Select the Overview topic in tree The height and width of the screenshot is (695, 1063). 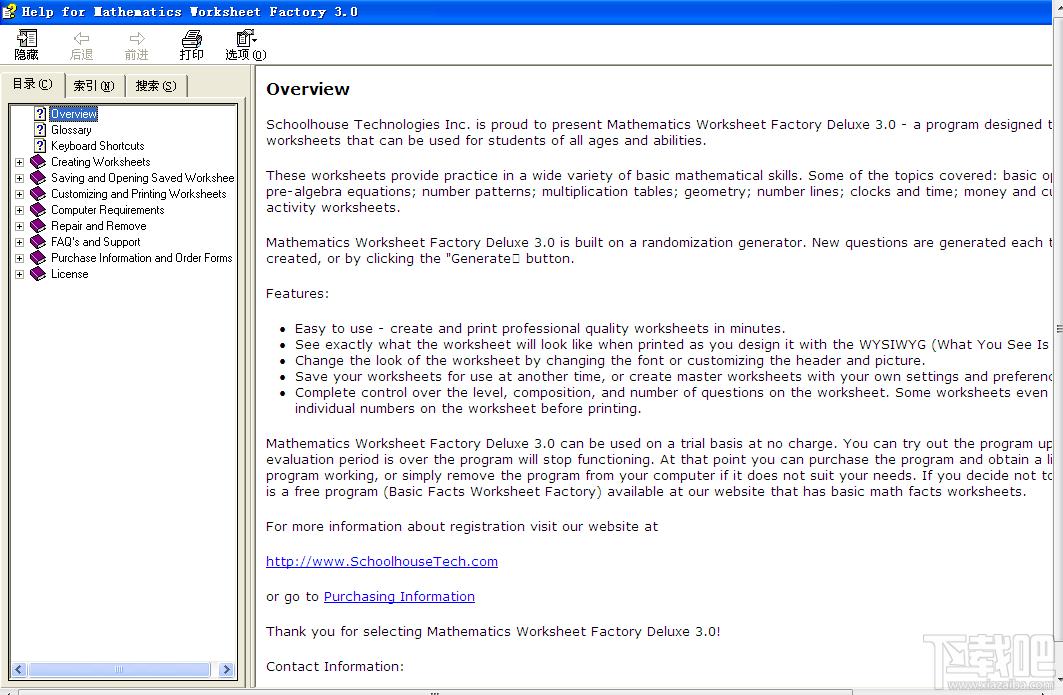coord(74,114)
